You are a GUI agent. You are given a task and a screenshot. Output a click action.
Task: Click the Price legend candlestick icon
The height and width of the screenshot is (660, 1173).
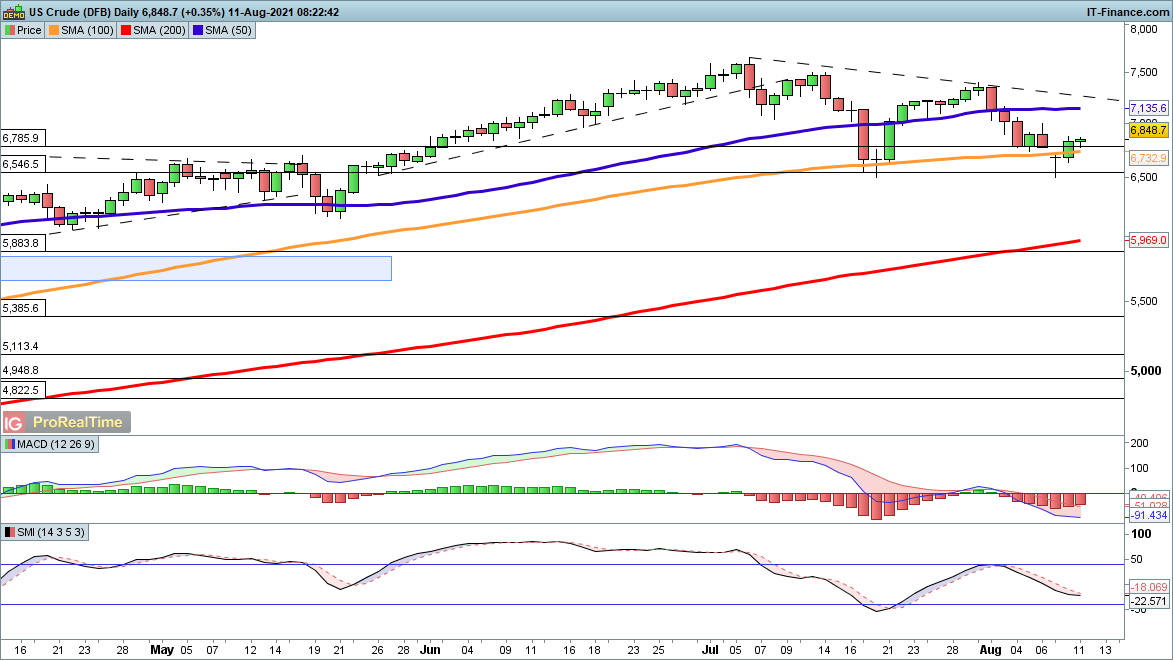10,30
